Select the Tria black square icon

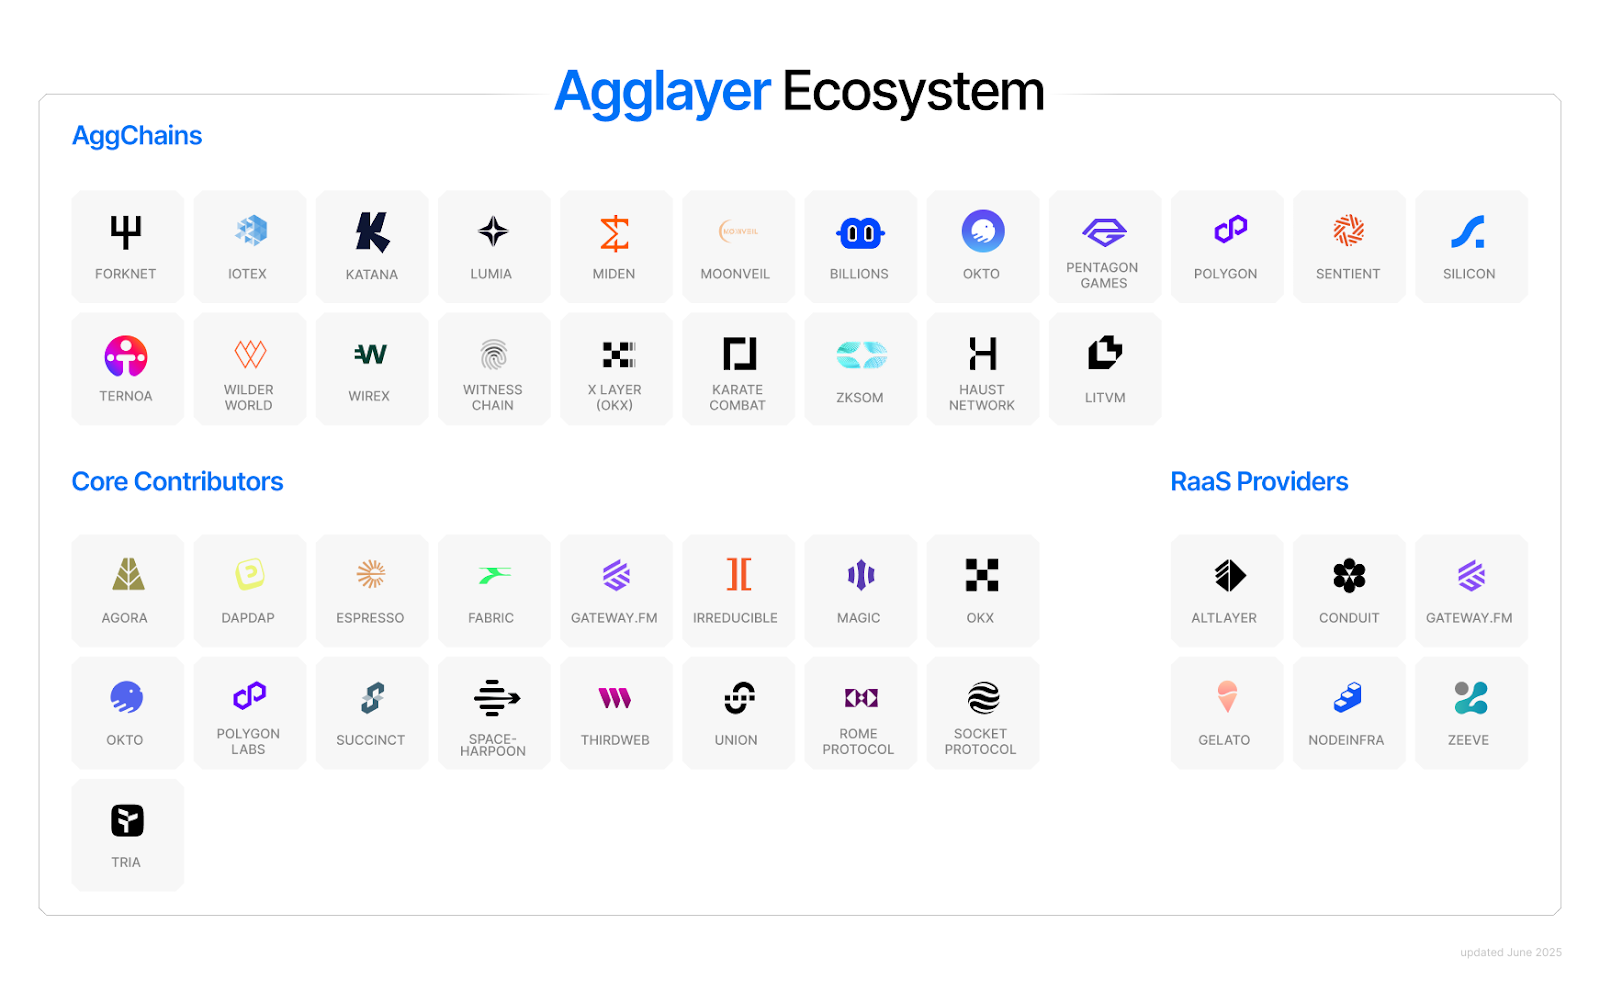127,821
